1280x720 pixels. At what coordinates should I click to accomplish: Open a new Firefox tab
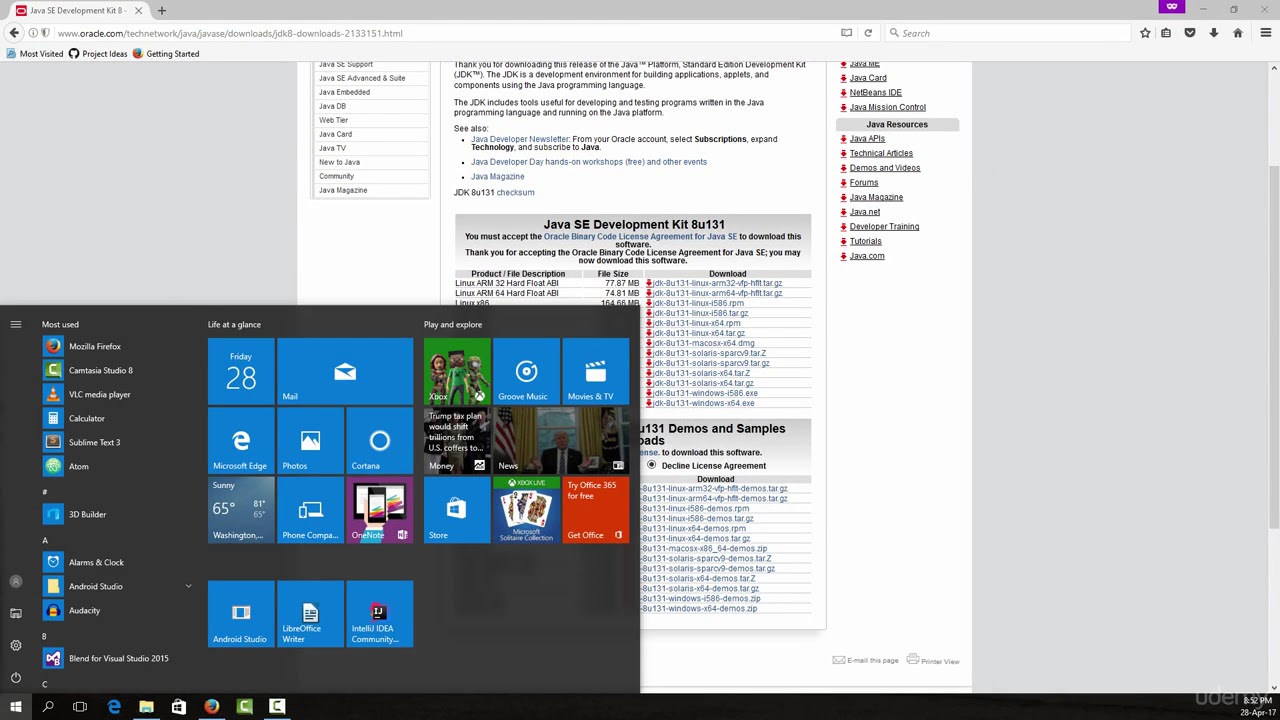(x=161, y=10)
